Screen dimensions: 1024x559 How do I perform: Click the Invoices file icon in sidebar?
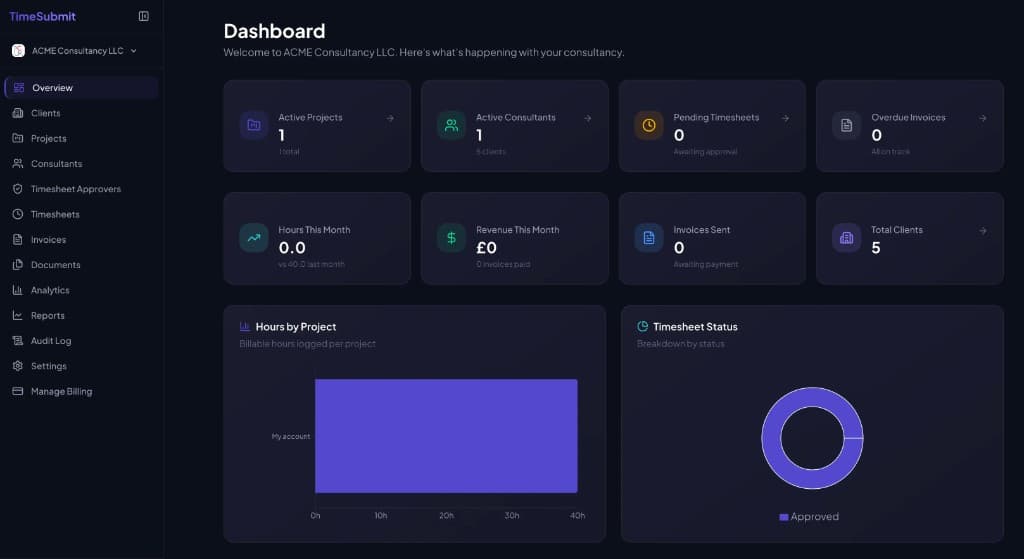(x=18, y=240)
